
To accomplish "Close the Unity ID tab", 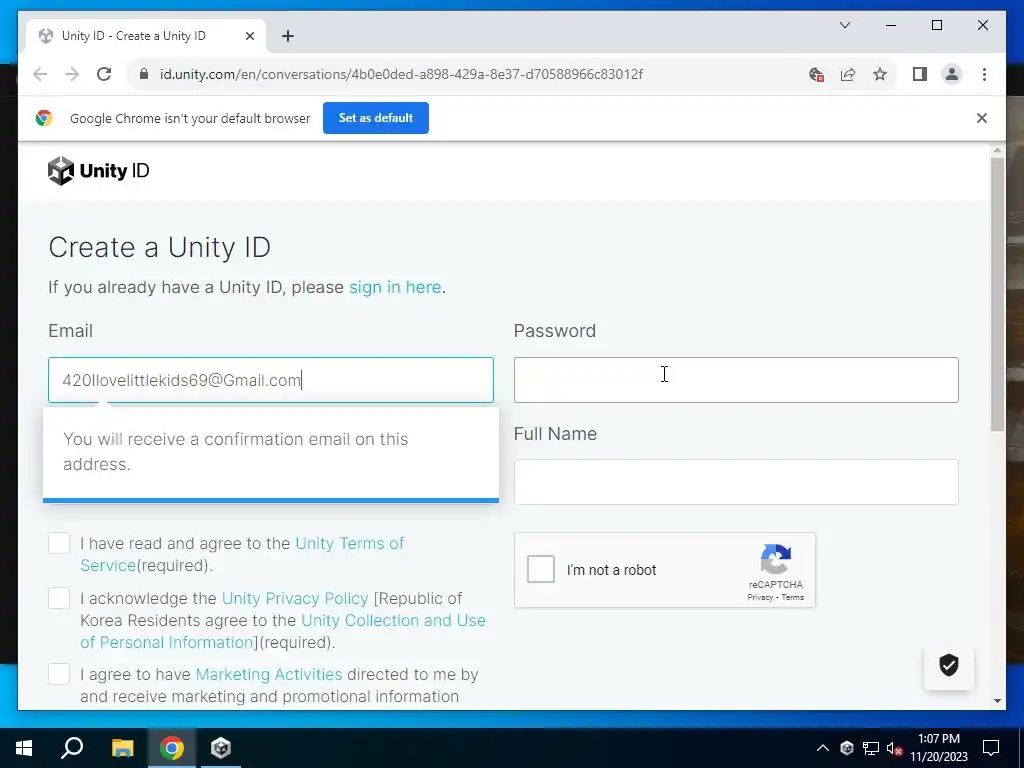I will click(x=249, y=36).
